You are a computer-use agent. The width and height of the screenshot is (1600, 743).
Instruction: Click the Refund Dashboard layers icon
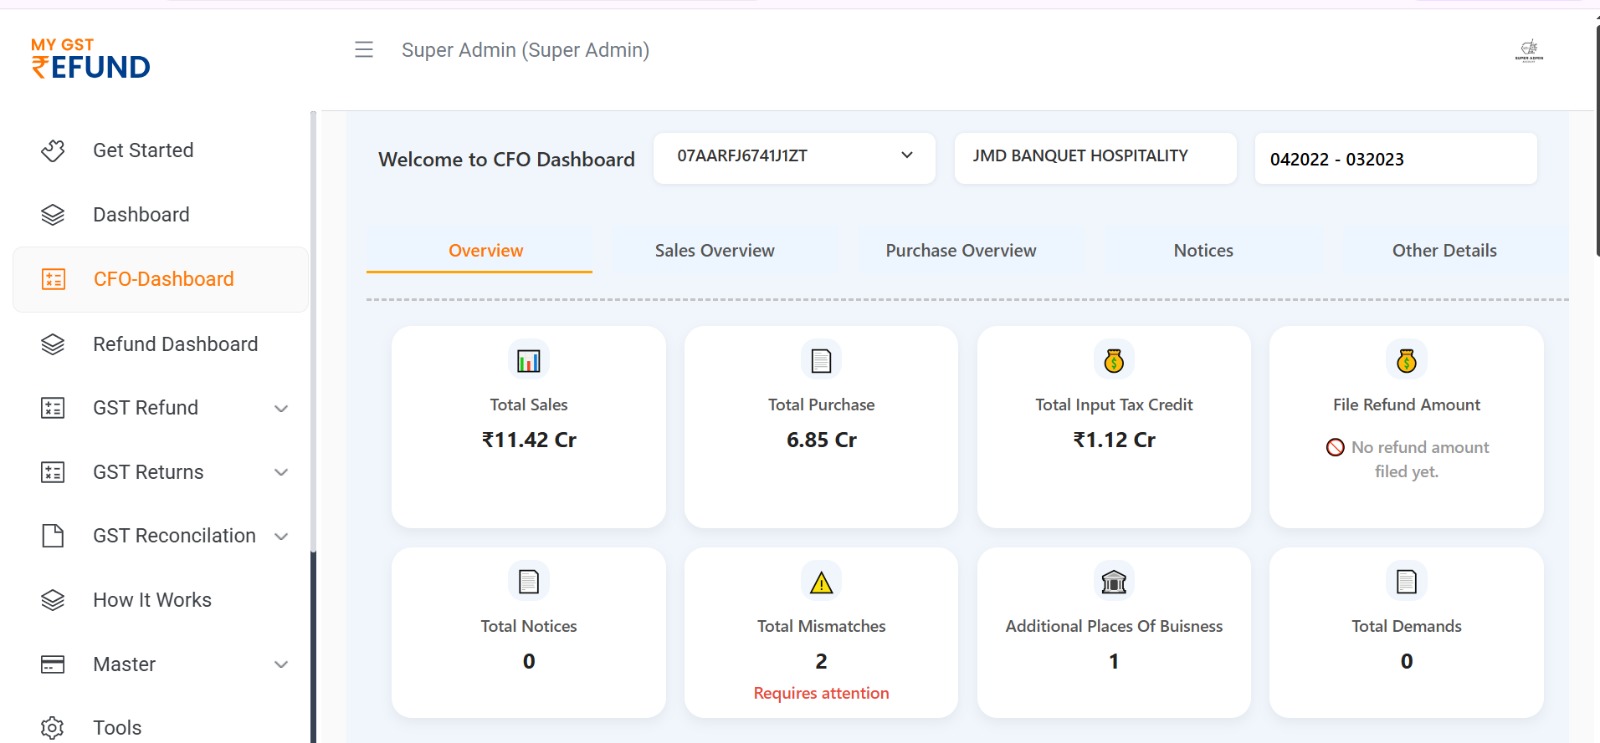(x=53, y=344)
